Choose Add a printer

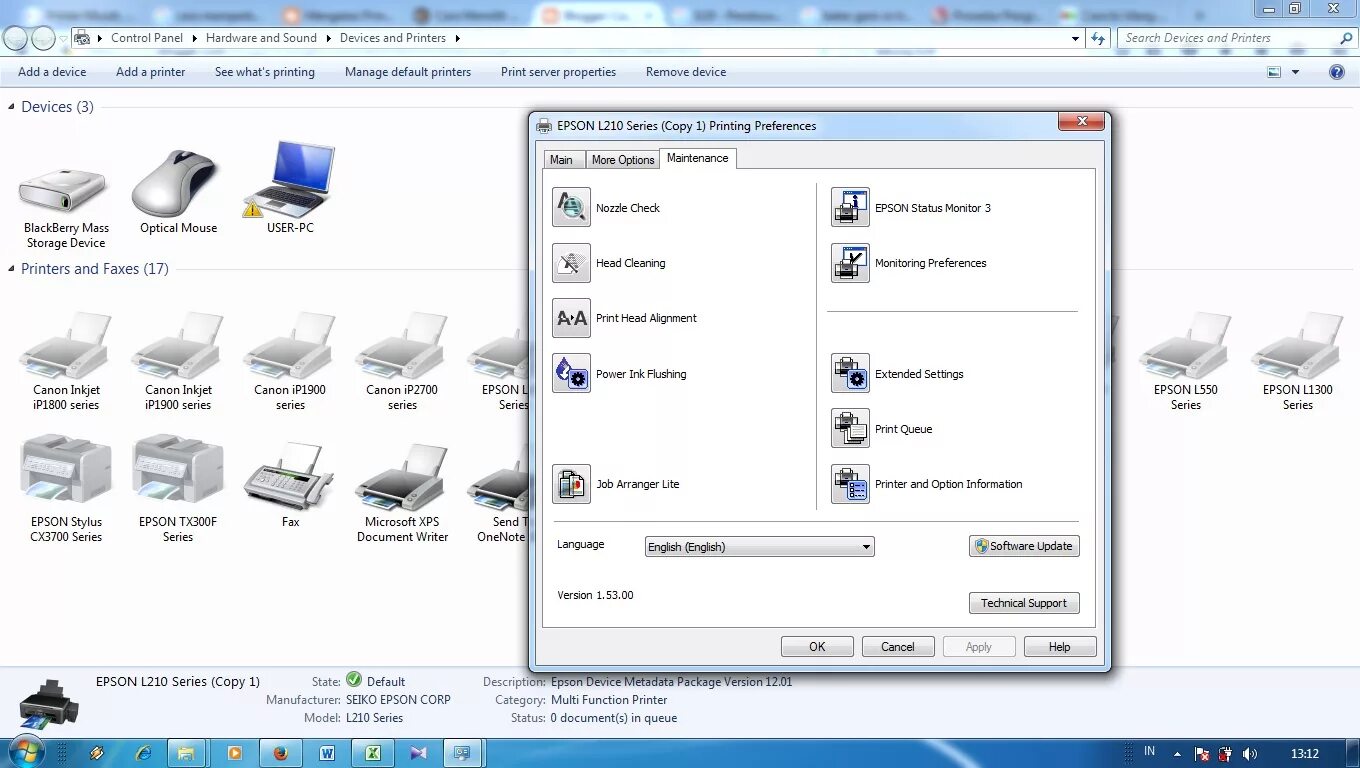click(x=151, y=72)
